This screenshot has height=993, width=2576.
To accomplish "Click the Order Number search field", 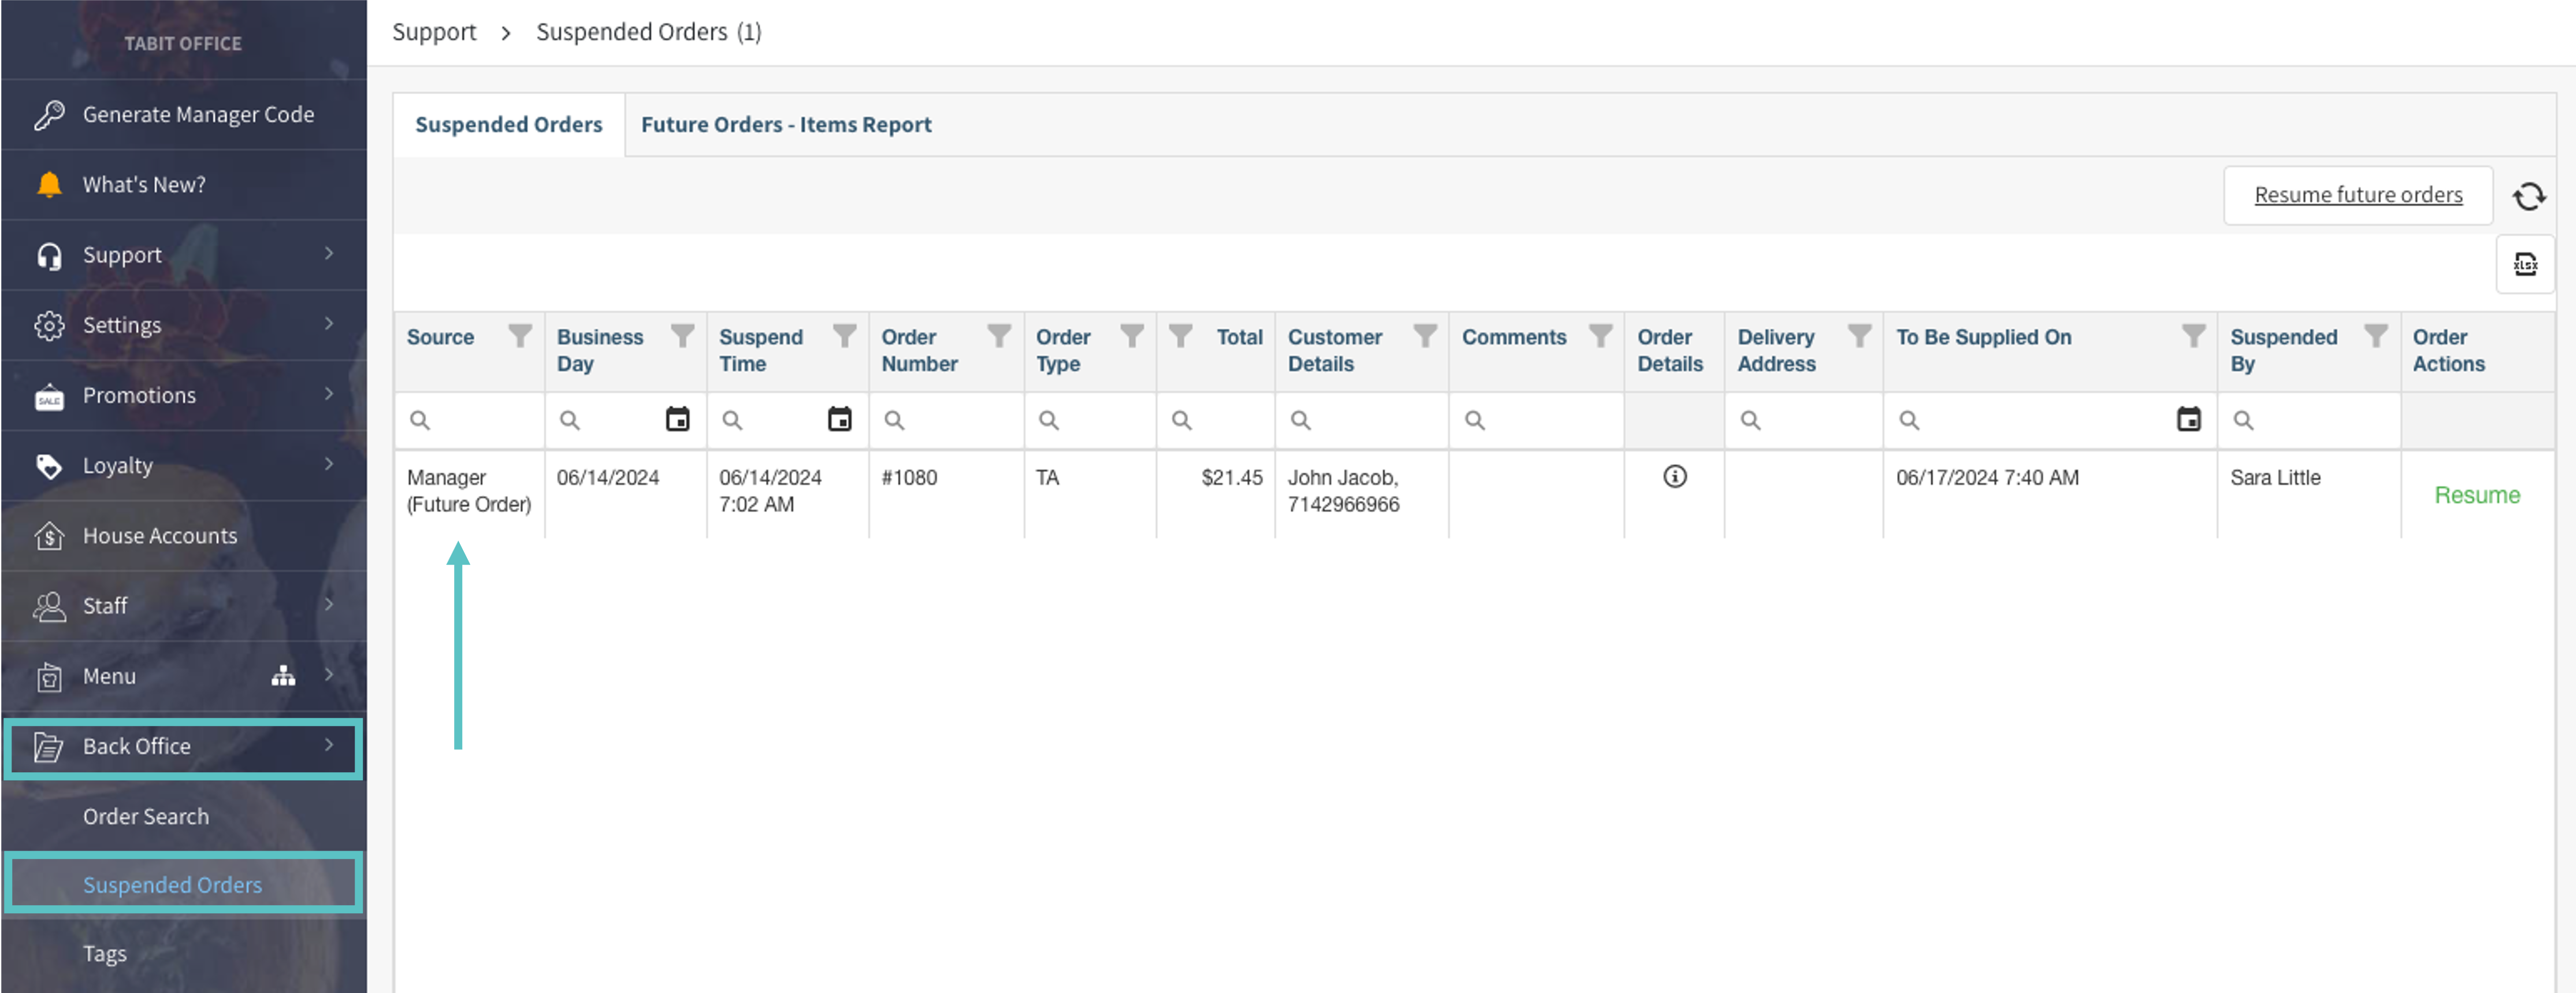I will click(955, 420).
